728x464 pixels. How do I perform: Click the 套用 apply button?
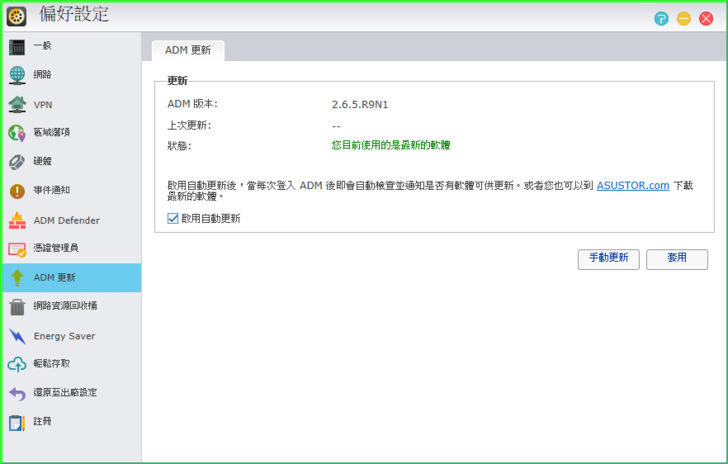[677, 258]
